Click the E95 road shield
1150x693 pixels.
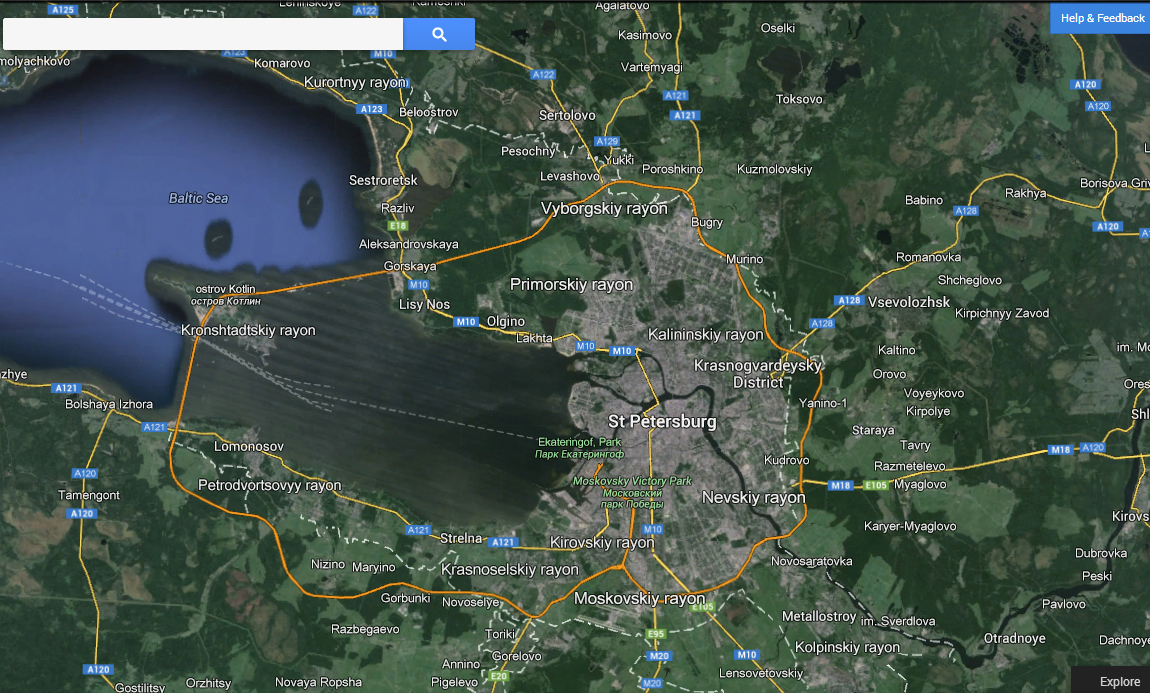[x=656, y=634]
